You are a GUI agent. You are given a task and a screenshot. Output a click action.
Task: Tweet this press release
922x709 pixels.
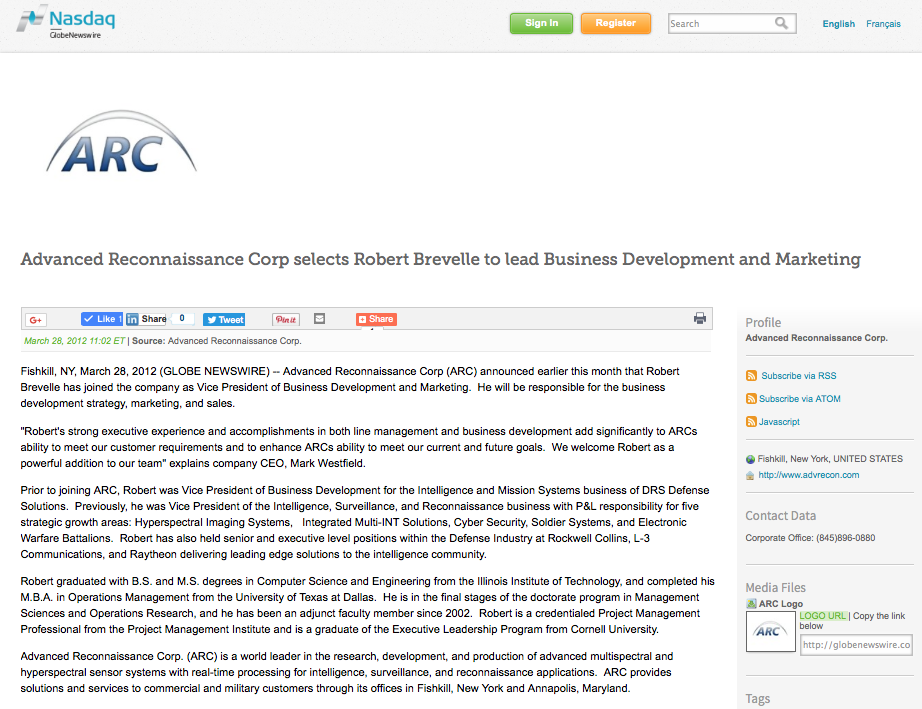click(x=224, y=319)
